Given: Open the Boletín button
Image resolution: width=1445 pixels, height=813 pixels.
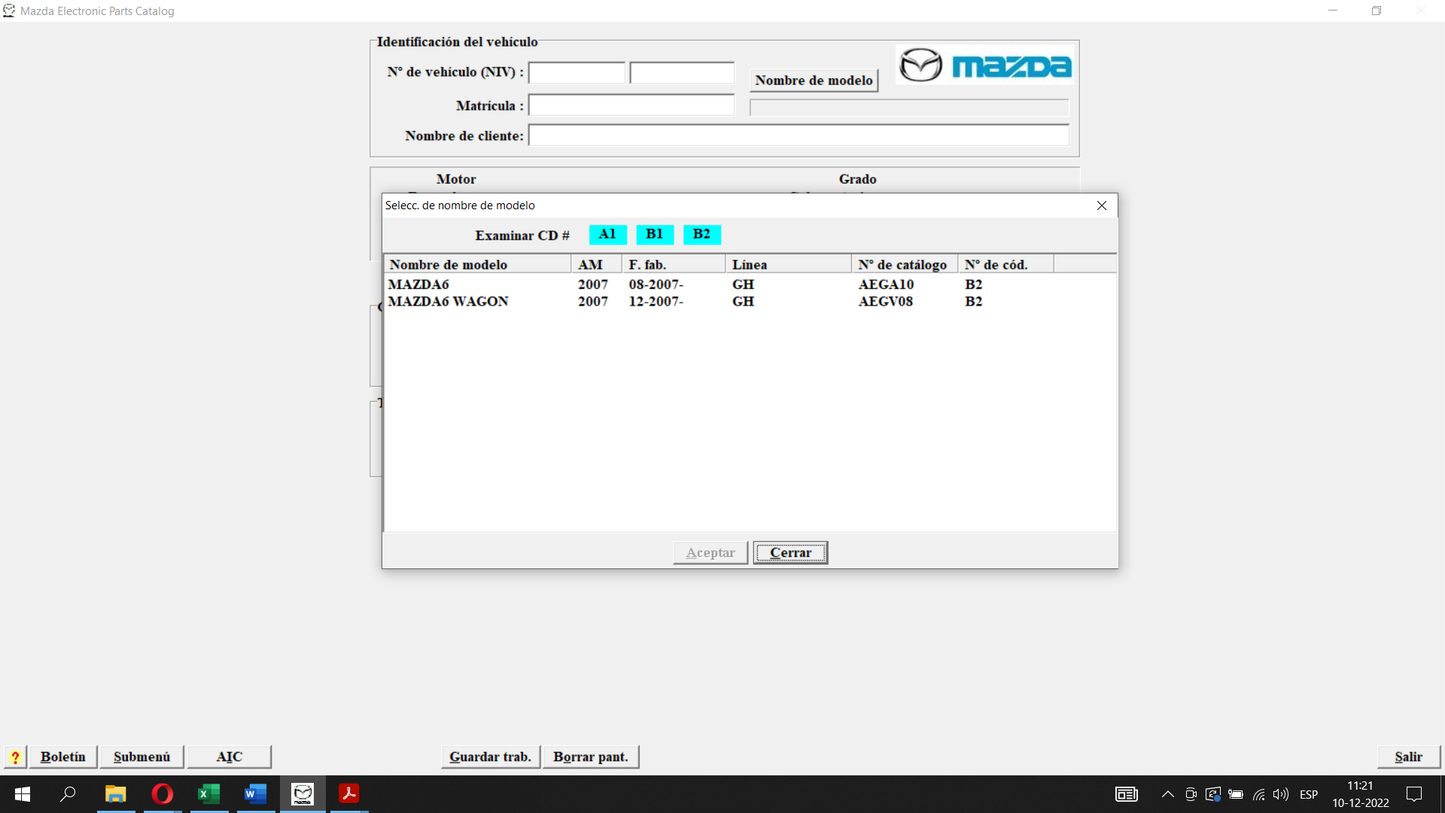Looking at the screenshot, I should coord(63,757).
